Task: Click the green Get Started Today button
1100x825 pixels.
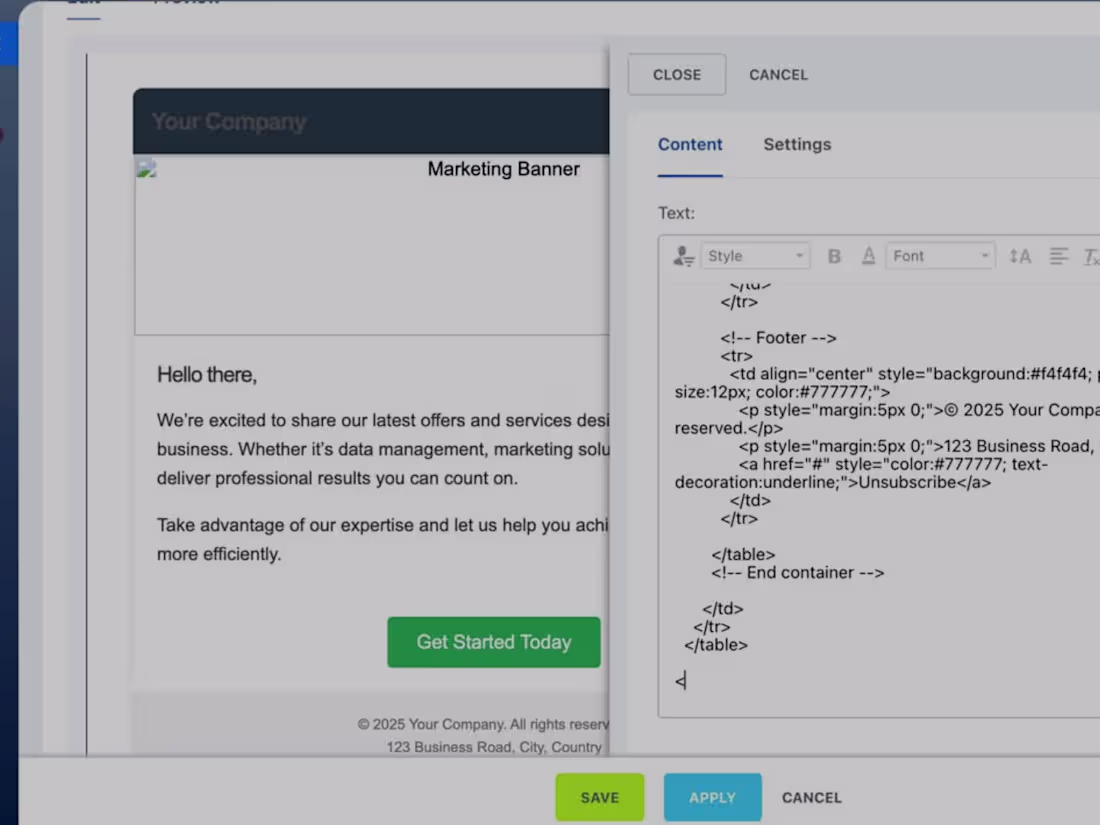Action: [493, 642]
